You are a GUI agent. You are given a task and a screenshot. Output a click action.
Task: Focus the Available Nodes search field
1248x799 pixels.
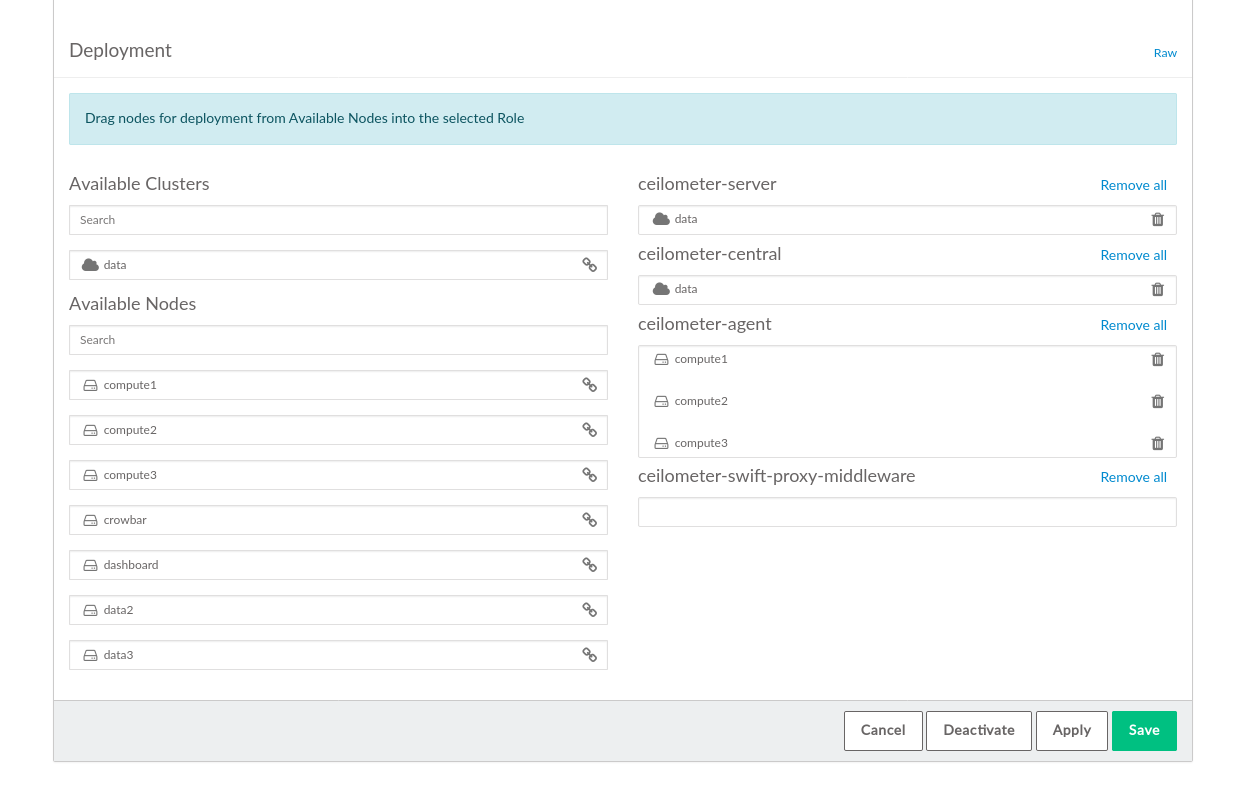point(338,340)
